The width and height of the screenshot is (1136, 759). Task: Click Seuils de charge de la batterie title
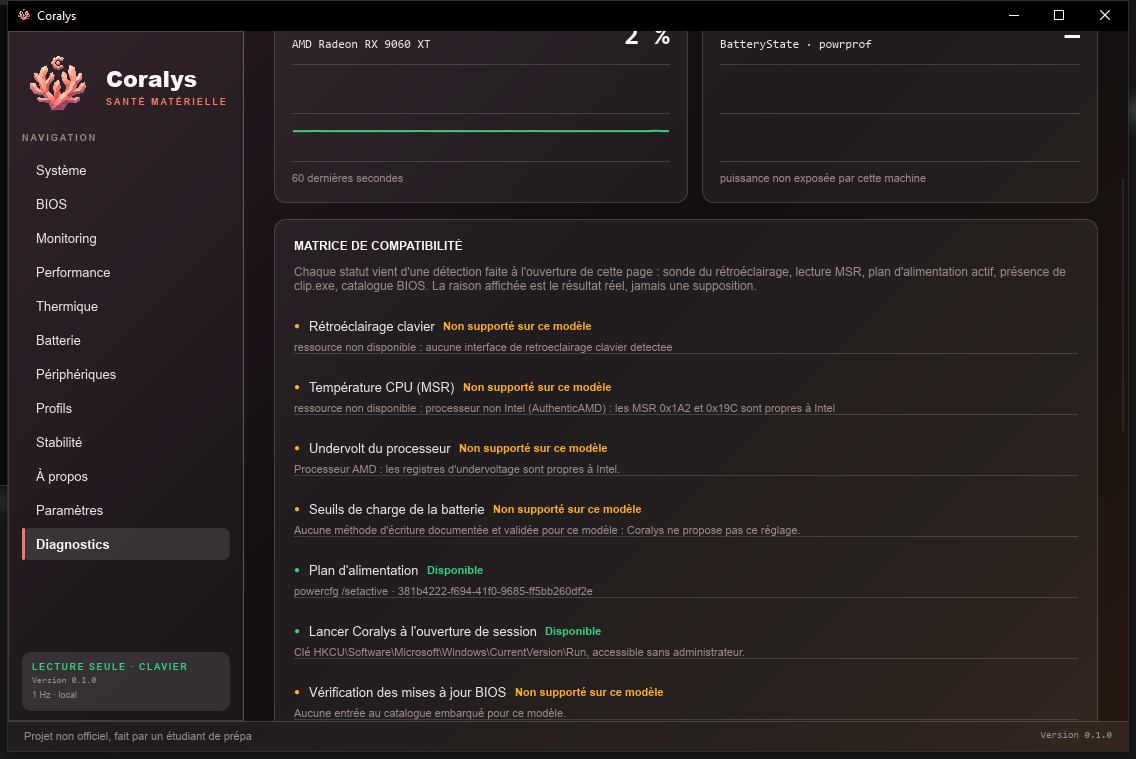click(396, 509)
